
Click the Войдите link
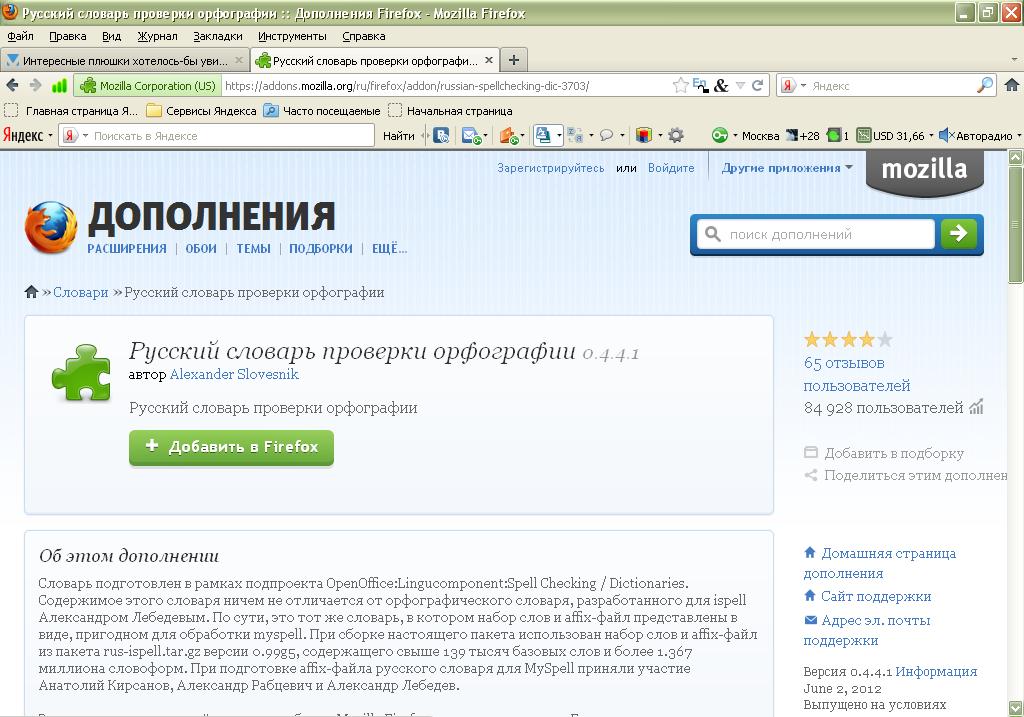coord(671,168)
